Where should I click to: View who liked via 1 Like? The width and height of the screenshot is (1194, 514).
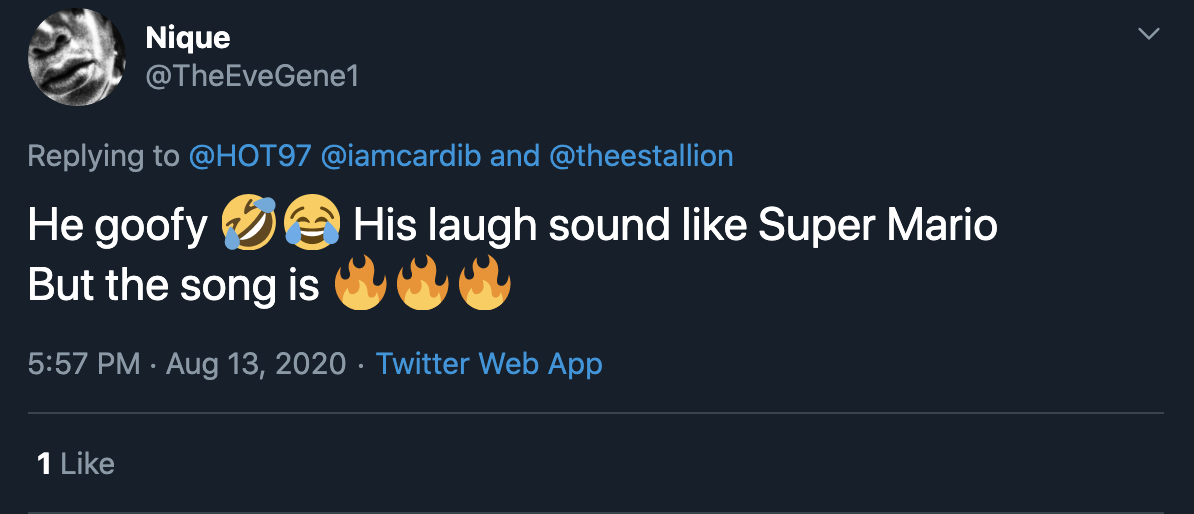point(76,464)
